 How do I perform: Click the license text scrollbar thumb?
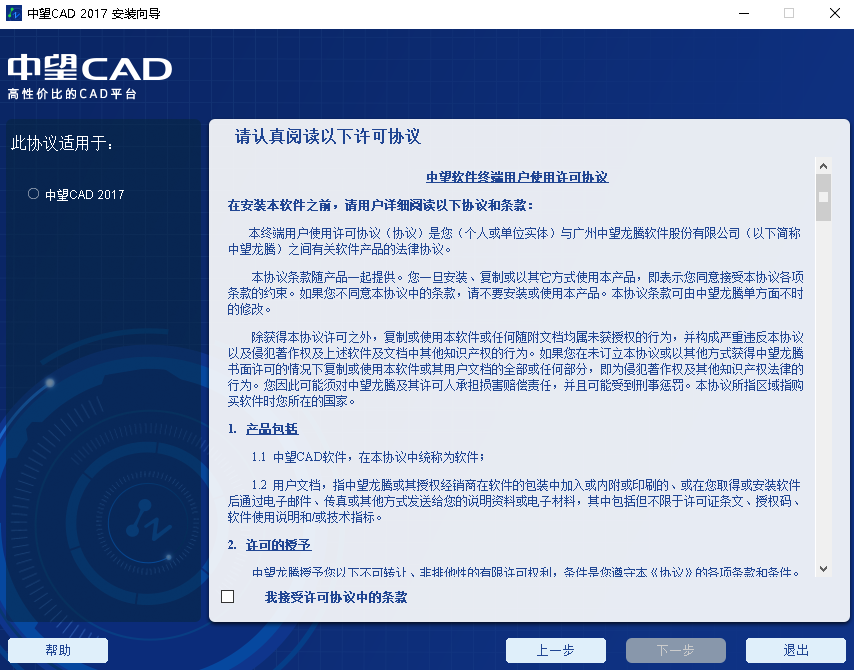coord(823,197)
